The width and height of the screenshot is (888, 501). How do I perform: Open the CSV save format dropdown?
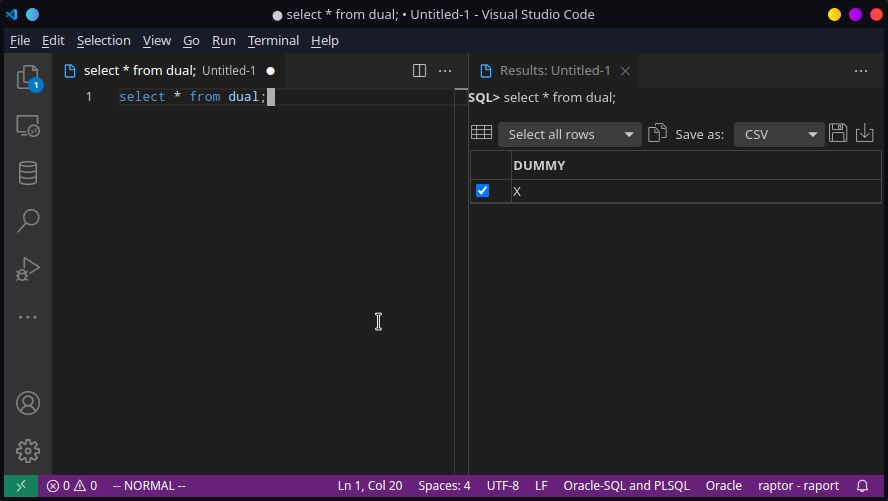[x=779, y=134]
